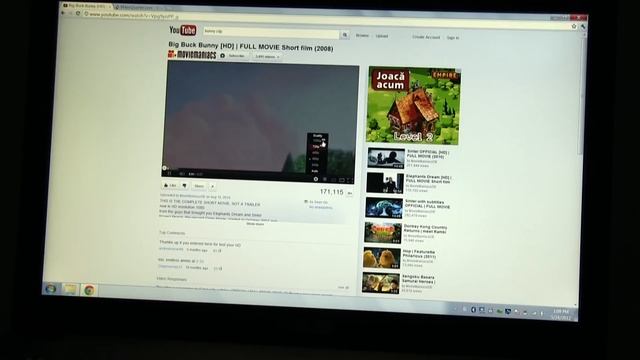The height and width of the screenshot is (360, 640).
Task: Select 360p in quality menu
Action: pos(316,159)
